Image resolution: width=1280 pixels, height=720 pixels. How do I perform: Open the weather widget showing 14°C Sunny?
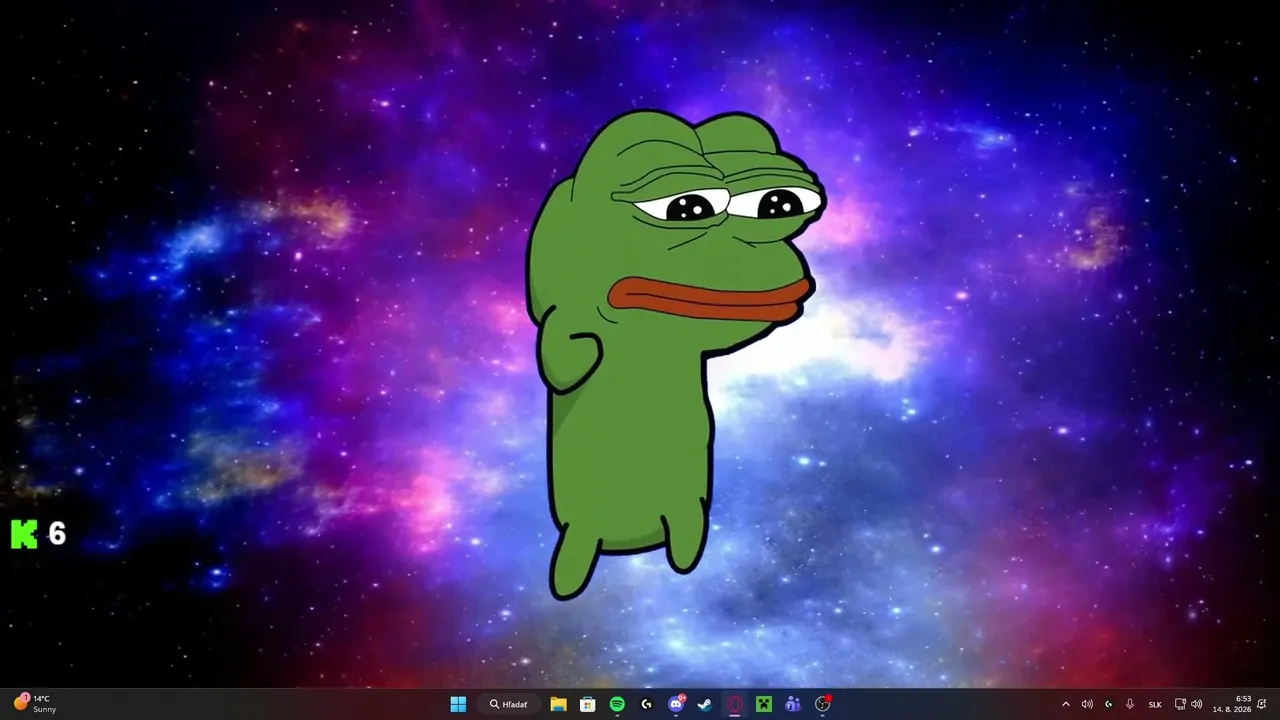click(x=34, y=704)
